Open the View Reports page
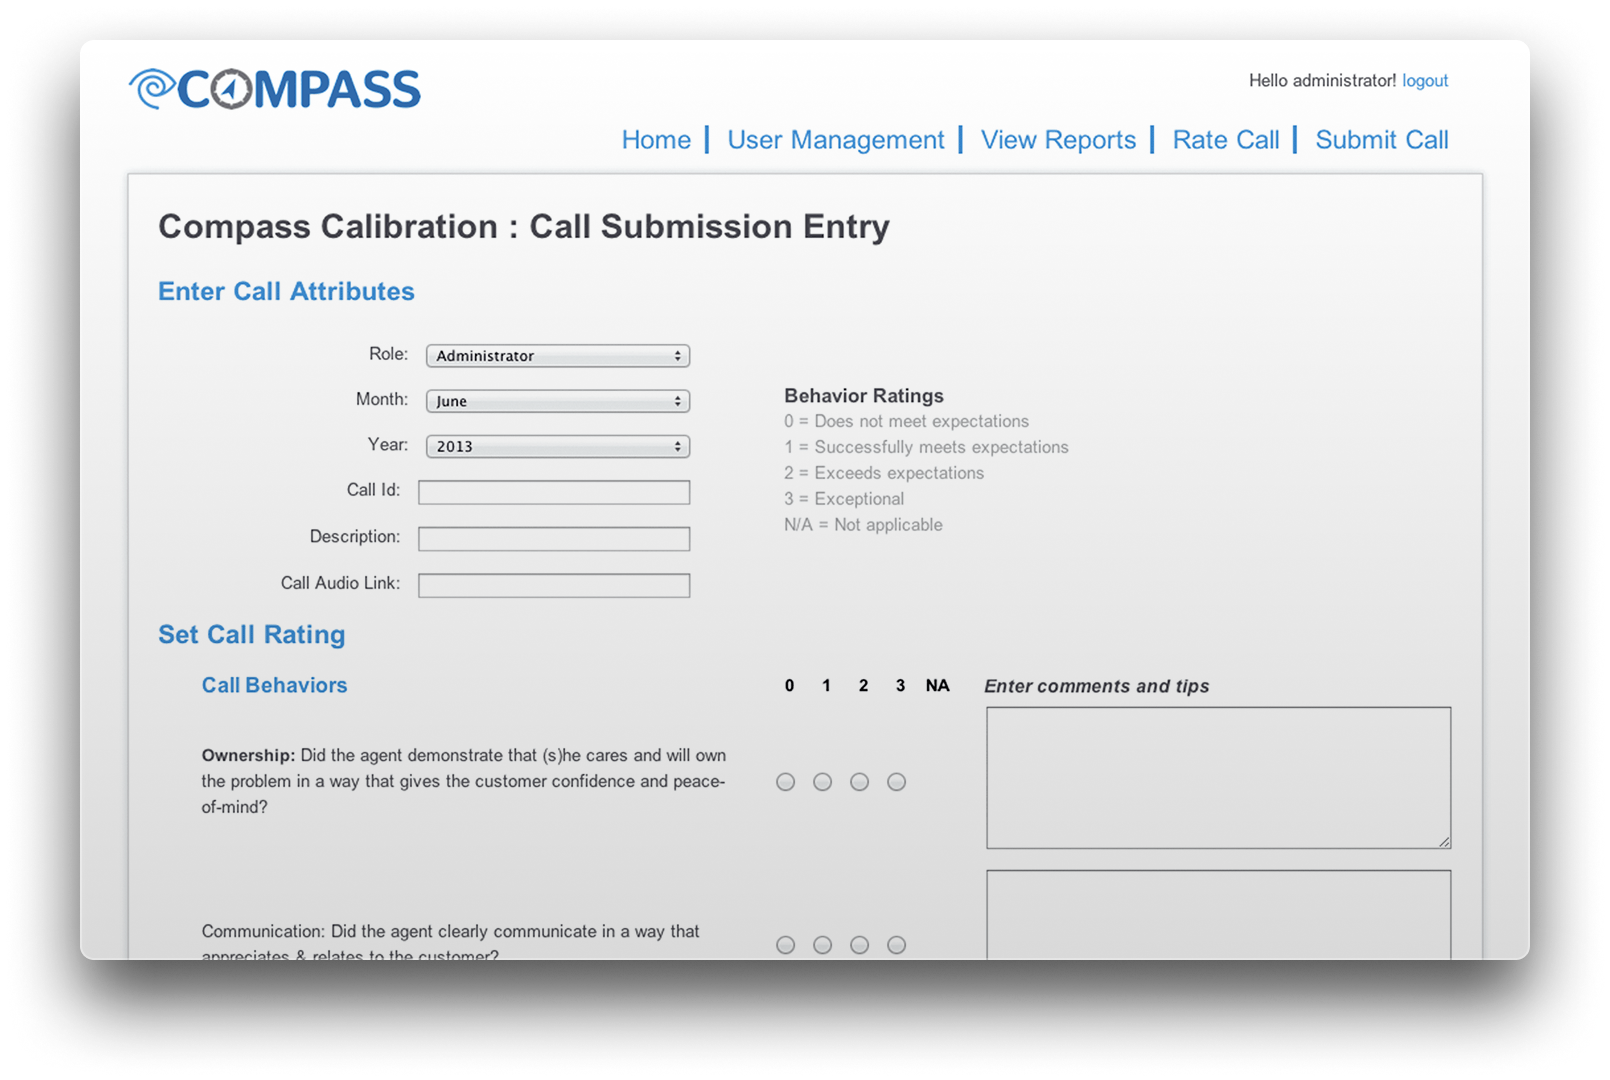This screenshot has width=1610, height=1080. (1058, 140)
